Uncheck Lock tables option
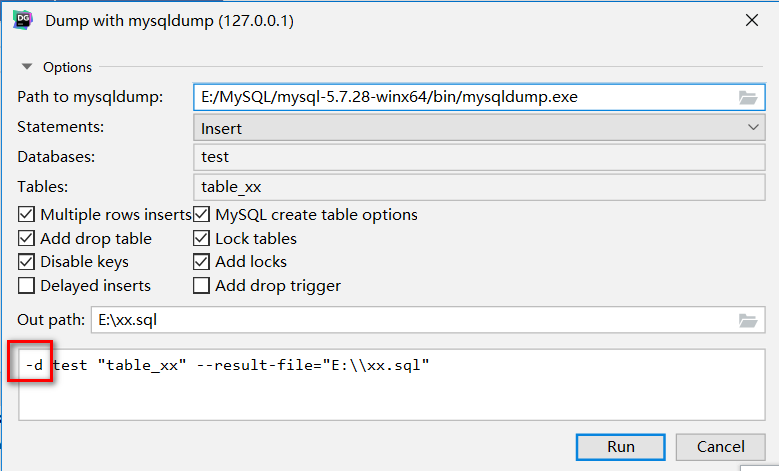 [x=202, y=239]
